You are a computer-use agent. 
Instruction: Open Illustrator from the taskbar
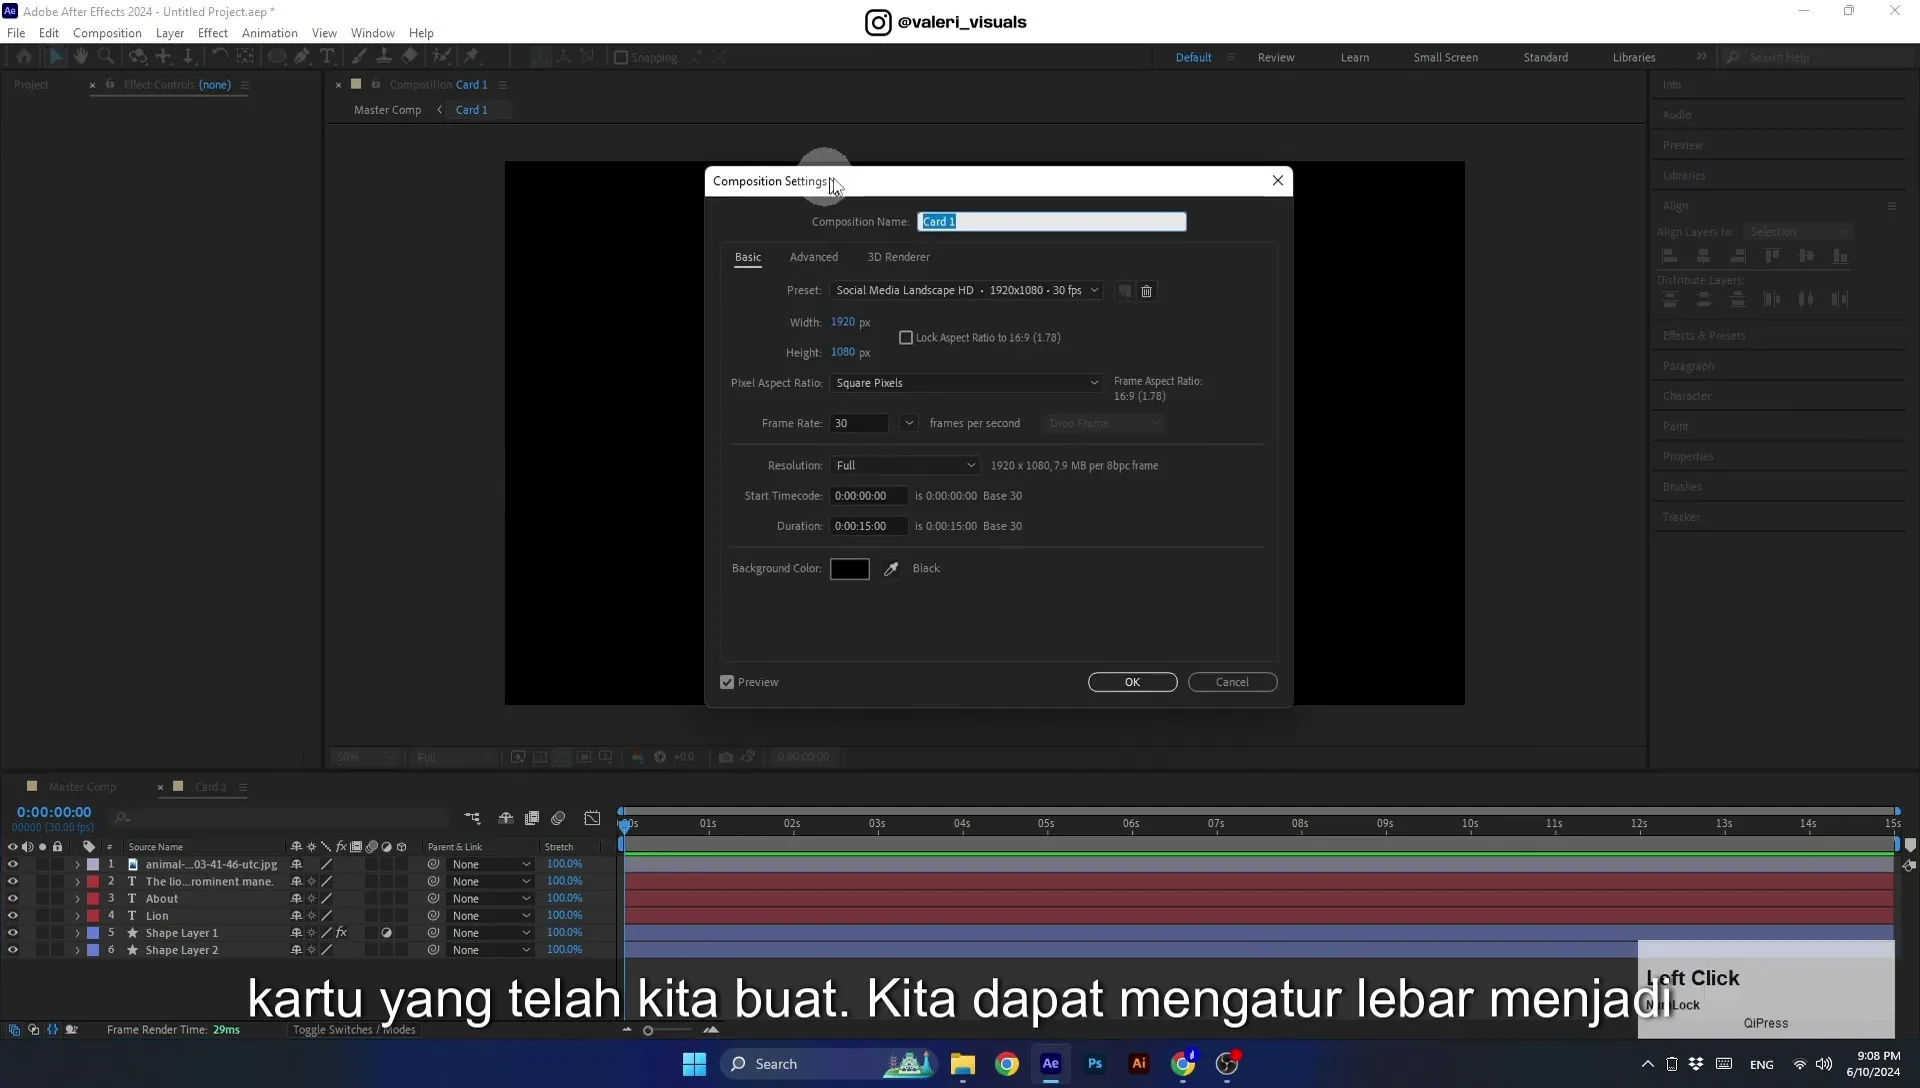coord(1139,1064)
